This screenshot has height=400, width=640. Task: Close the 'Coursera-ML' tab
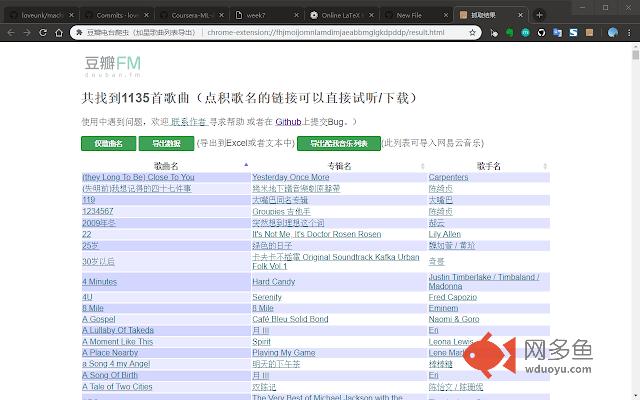221,15
